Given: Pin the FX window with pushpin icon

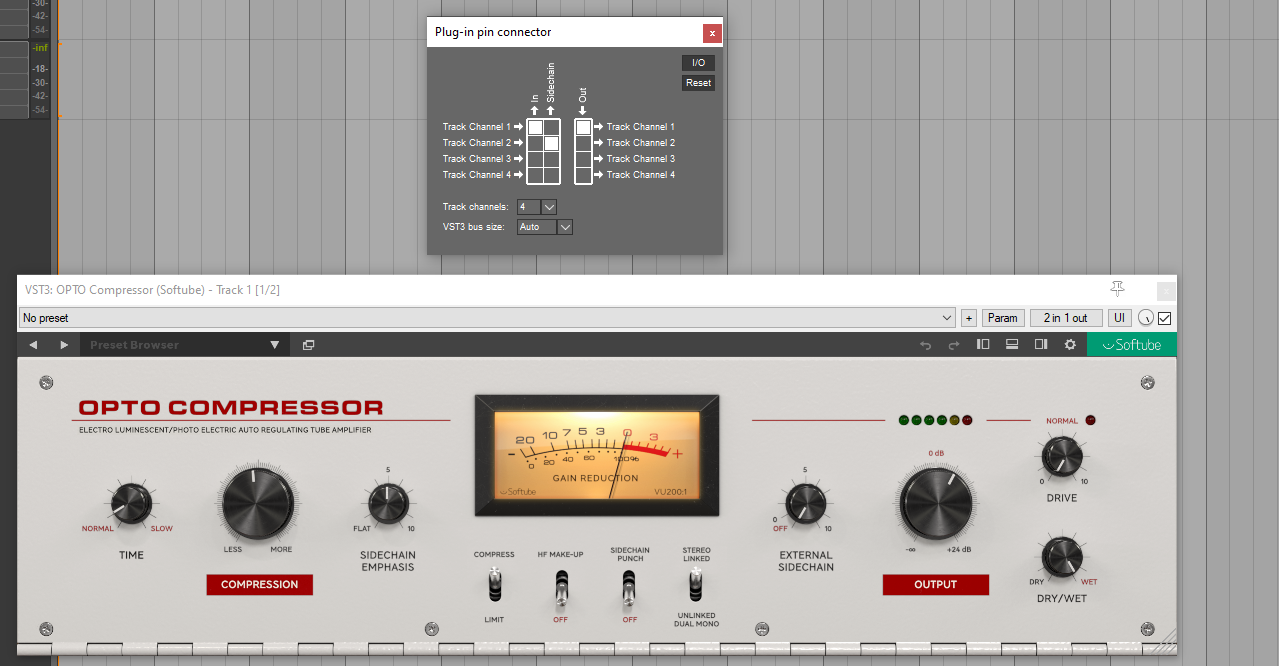Looking at the screenshot, I should [x=1117, y=289].
